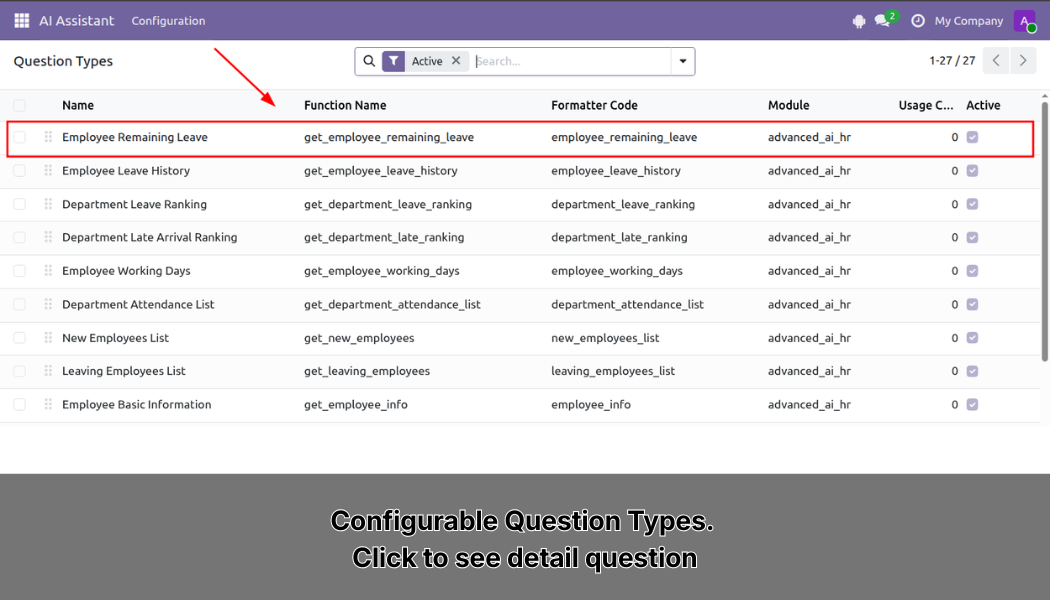The height and width of the screenshot is (600, 1050).
Task: Open the Department Late Arrival Ranking record
Action: [149, 237]
